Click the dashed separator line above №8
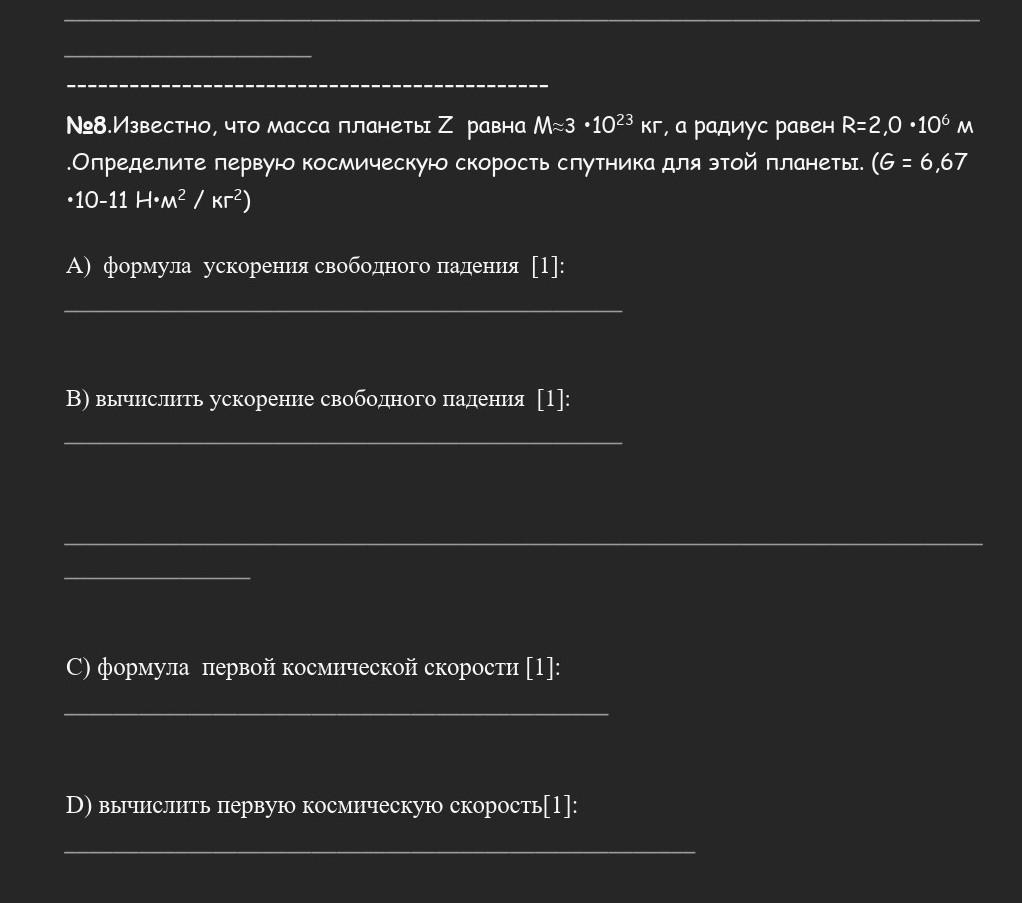Viewport: 1022px width, 903px height. pyautogui.click(x=307, y=85)
